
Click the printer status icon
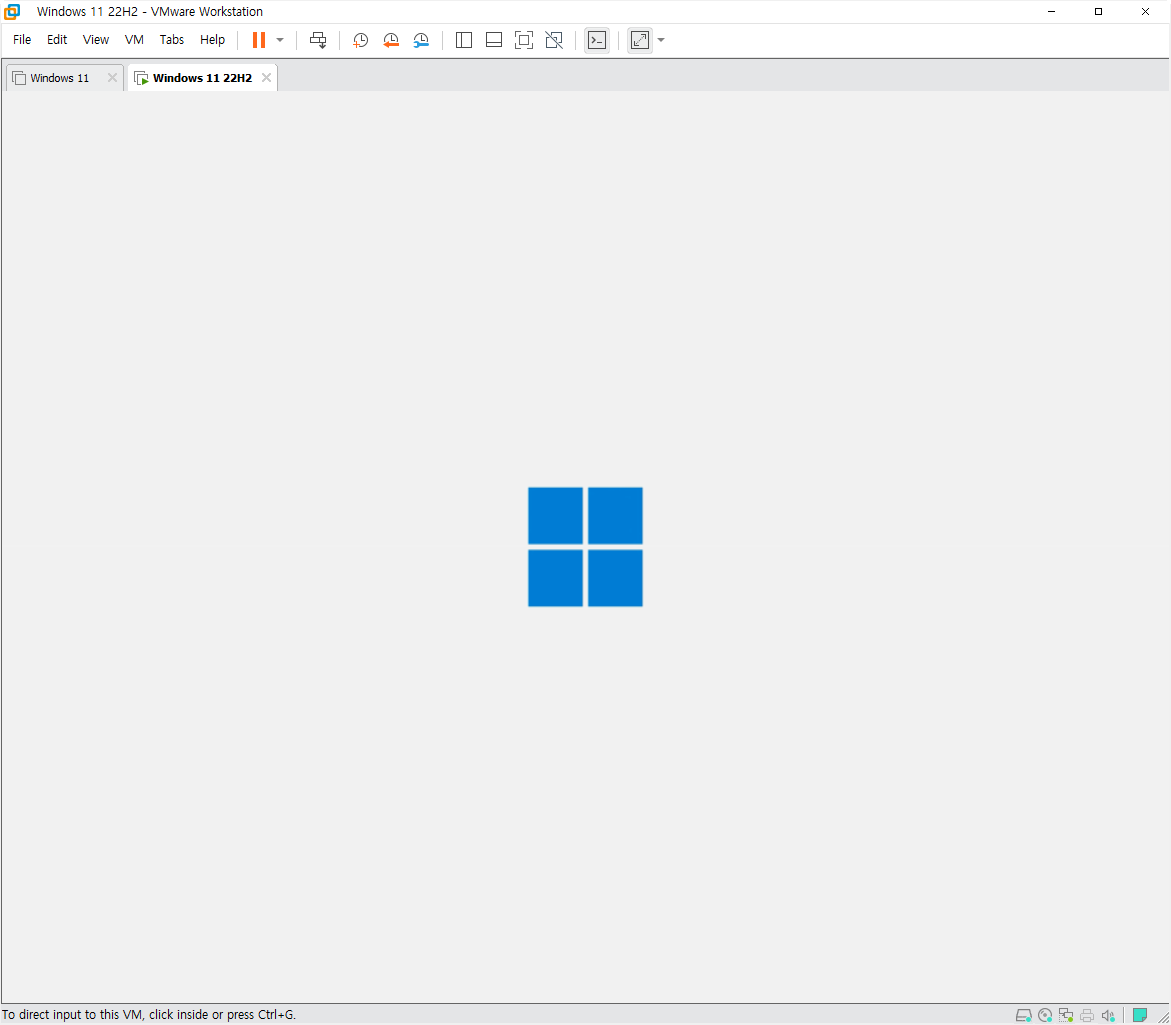tap(1087, 1015)
